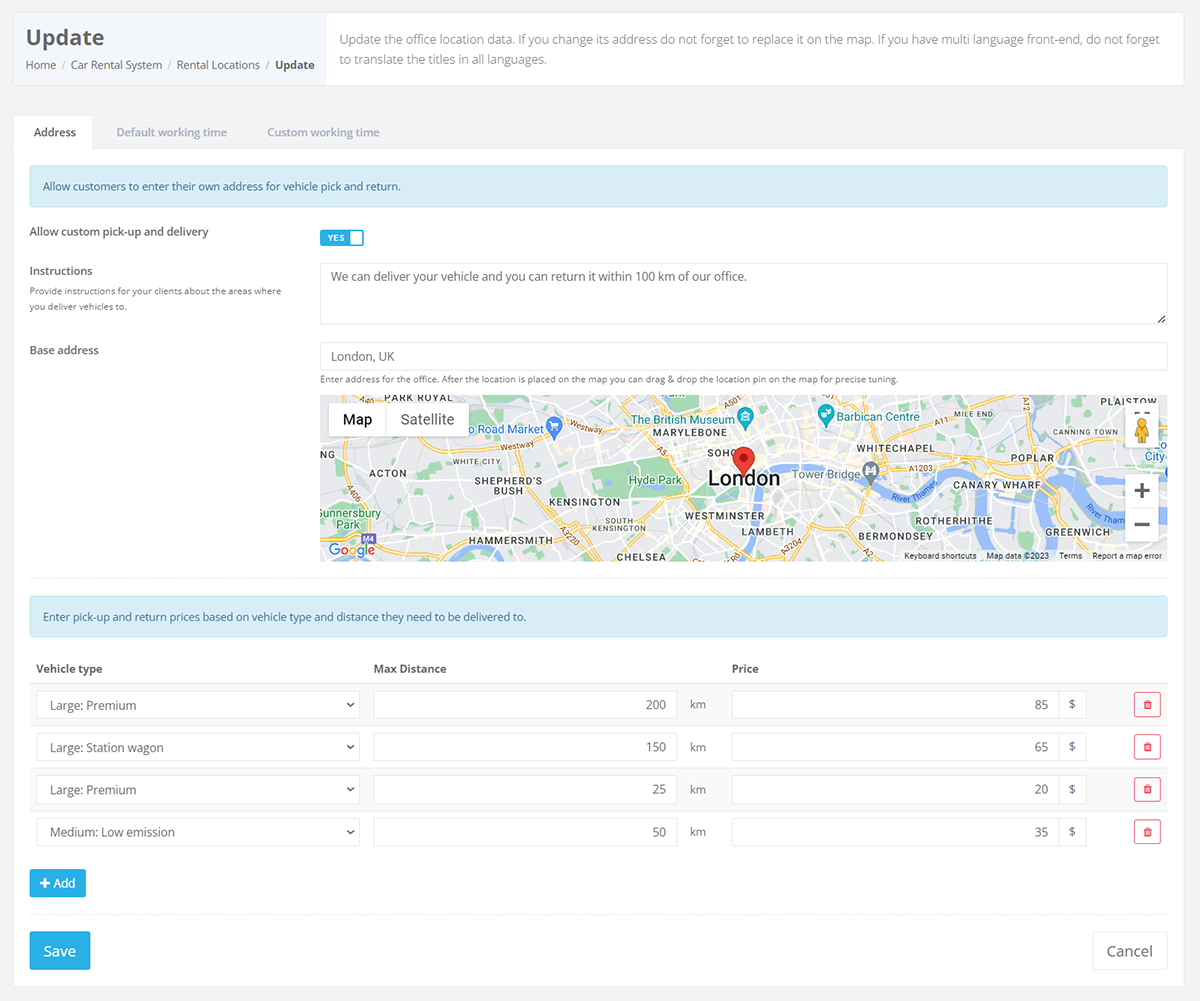Delete the 200 km Large: Premium row
The width and height of the screenshot is (1200, 1001).
(x=1147, y=705)
